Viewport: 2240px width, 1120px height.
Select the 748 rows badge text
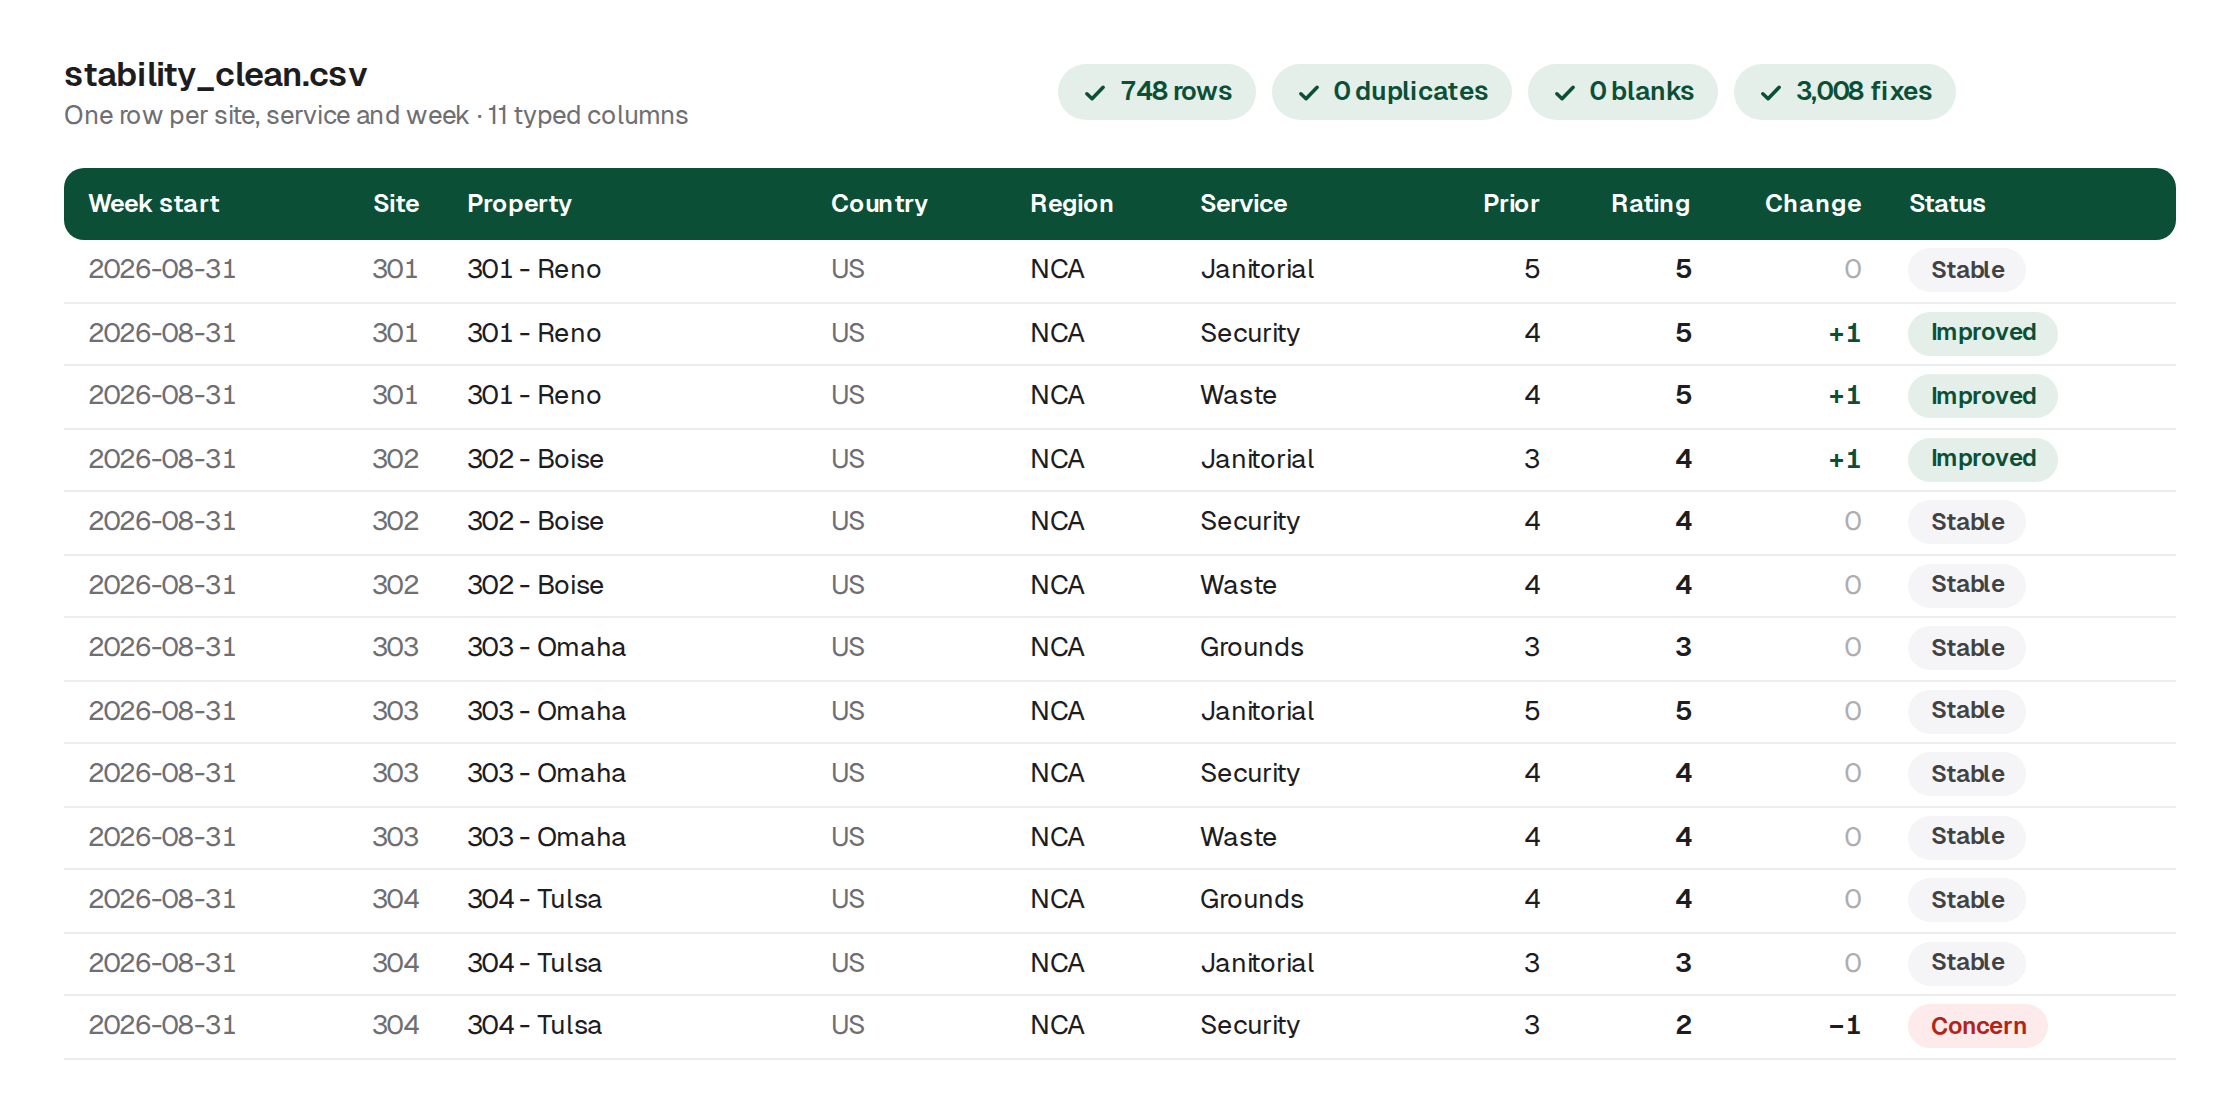coord(1176,91)
